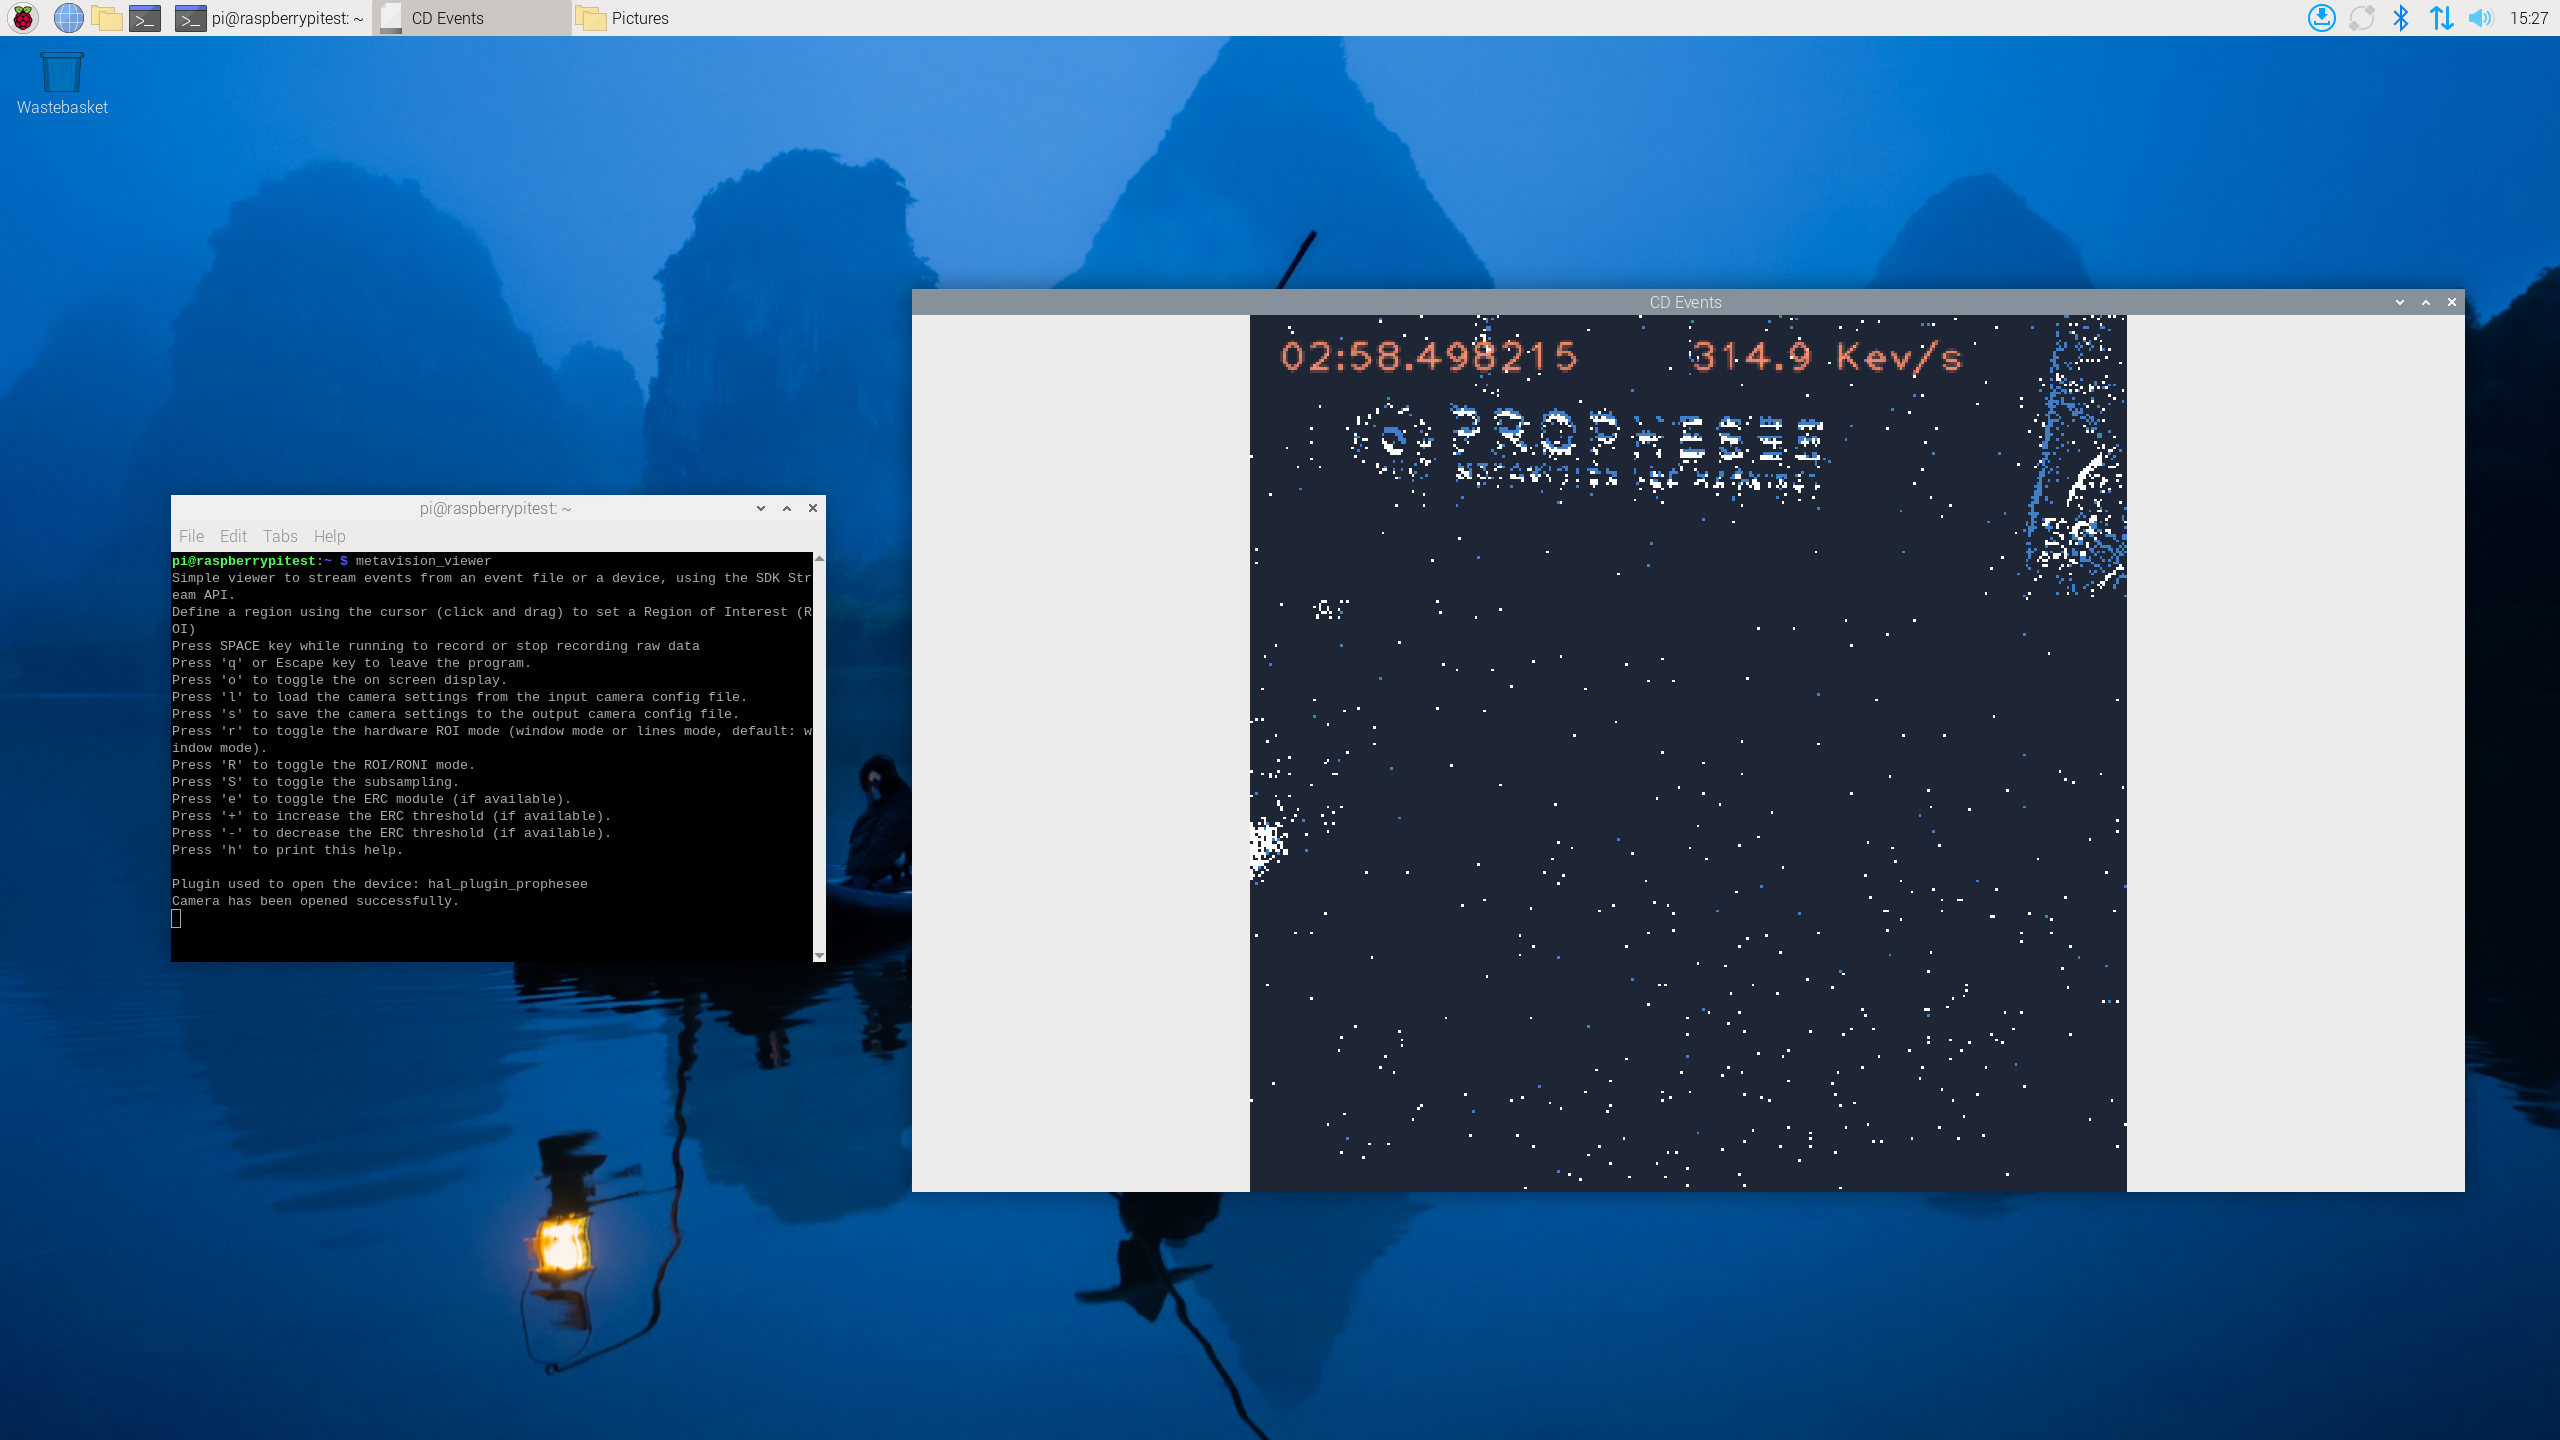The height and width of the screenshot is (1440, 2560).
Task: Click "Press SPACE key while running" line
Action: point(436,646)
